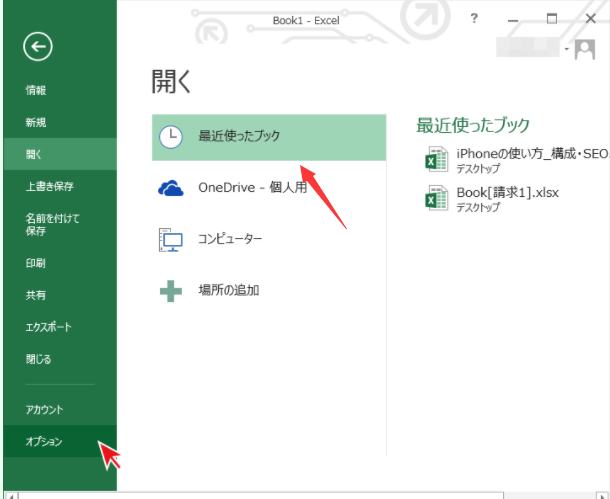Click the horizontal scrollbar left arrow

tap(11, 496)
